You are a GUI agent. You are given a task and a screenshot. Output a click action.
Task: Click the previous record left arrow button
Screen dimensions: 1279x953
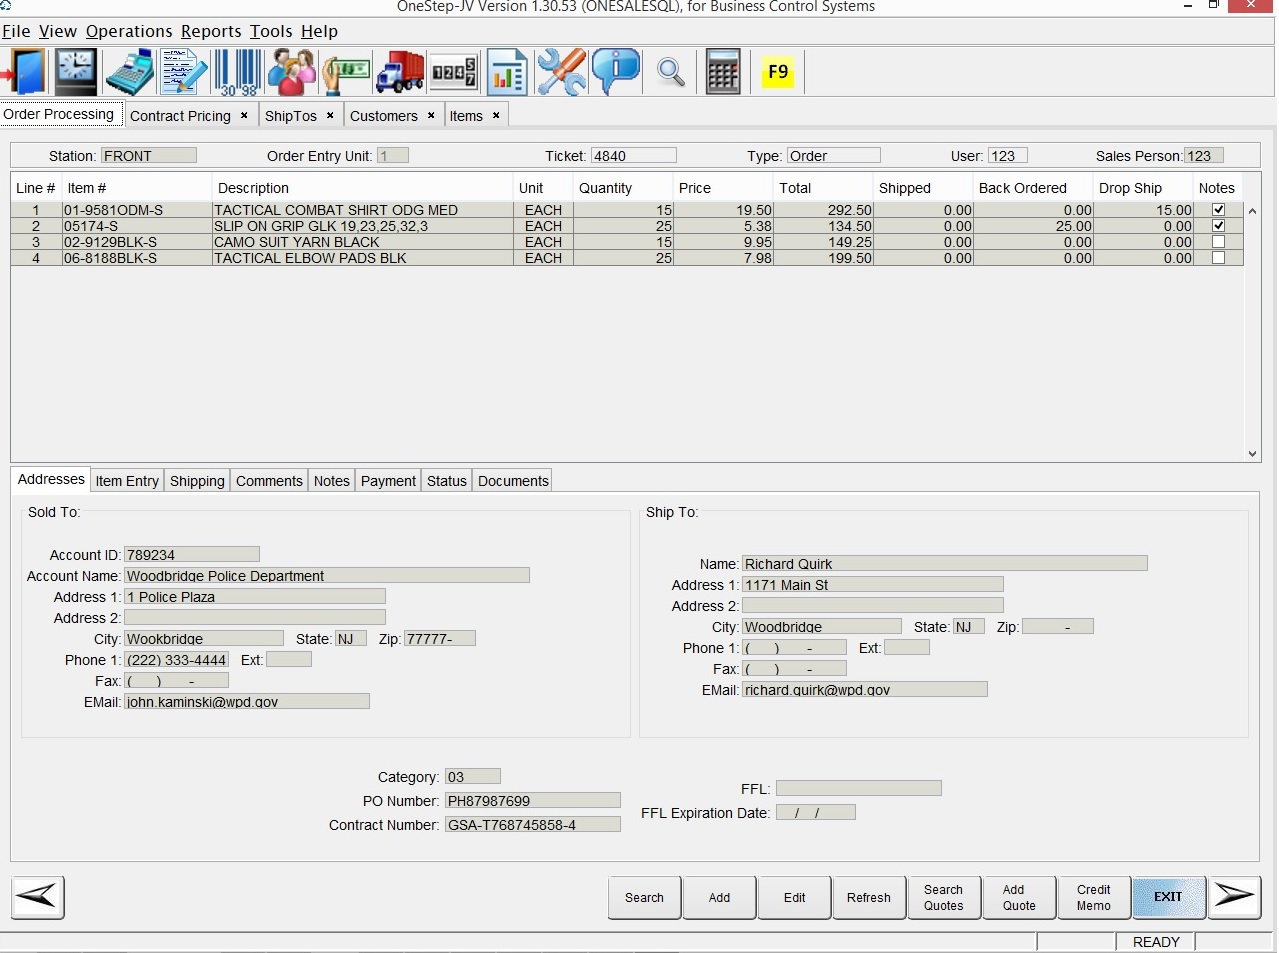point(38,897)
